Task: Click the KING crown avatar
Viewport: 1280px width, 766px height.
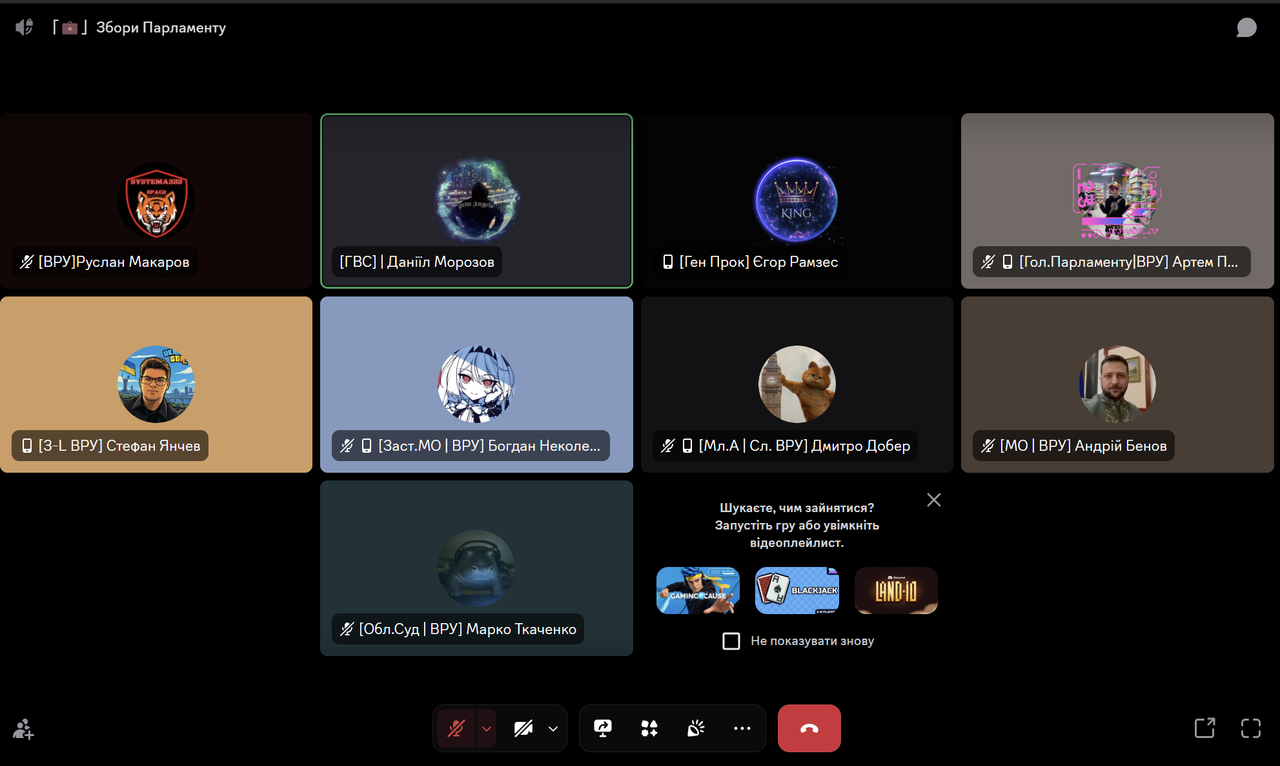Action: pos(796,201)
